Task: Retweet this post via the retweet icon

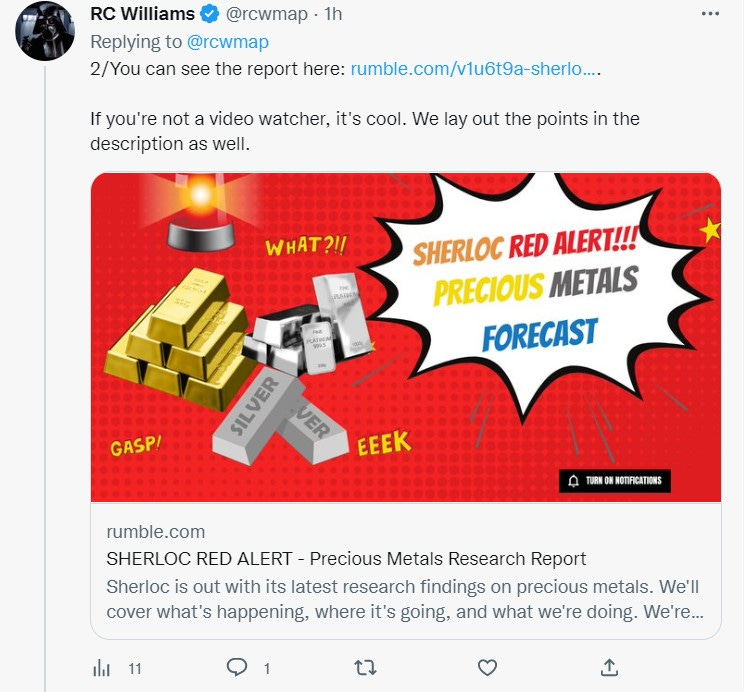Action: (365, 668)
